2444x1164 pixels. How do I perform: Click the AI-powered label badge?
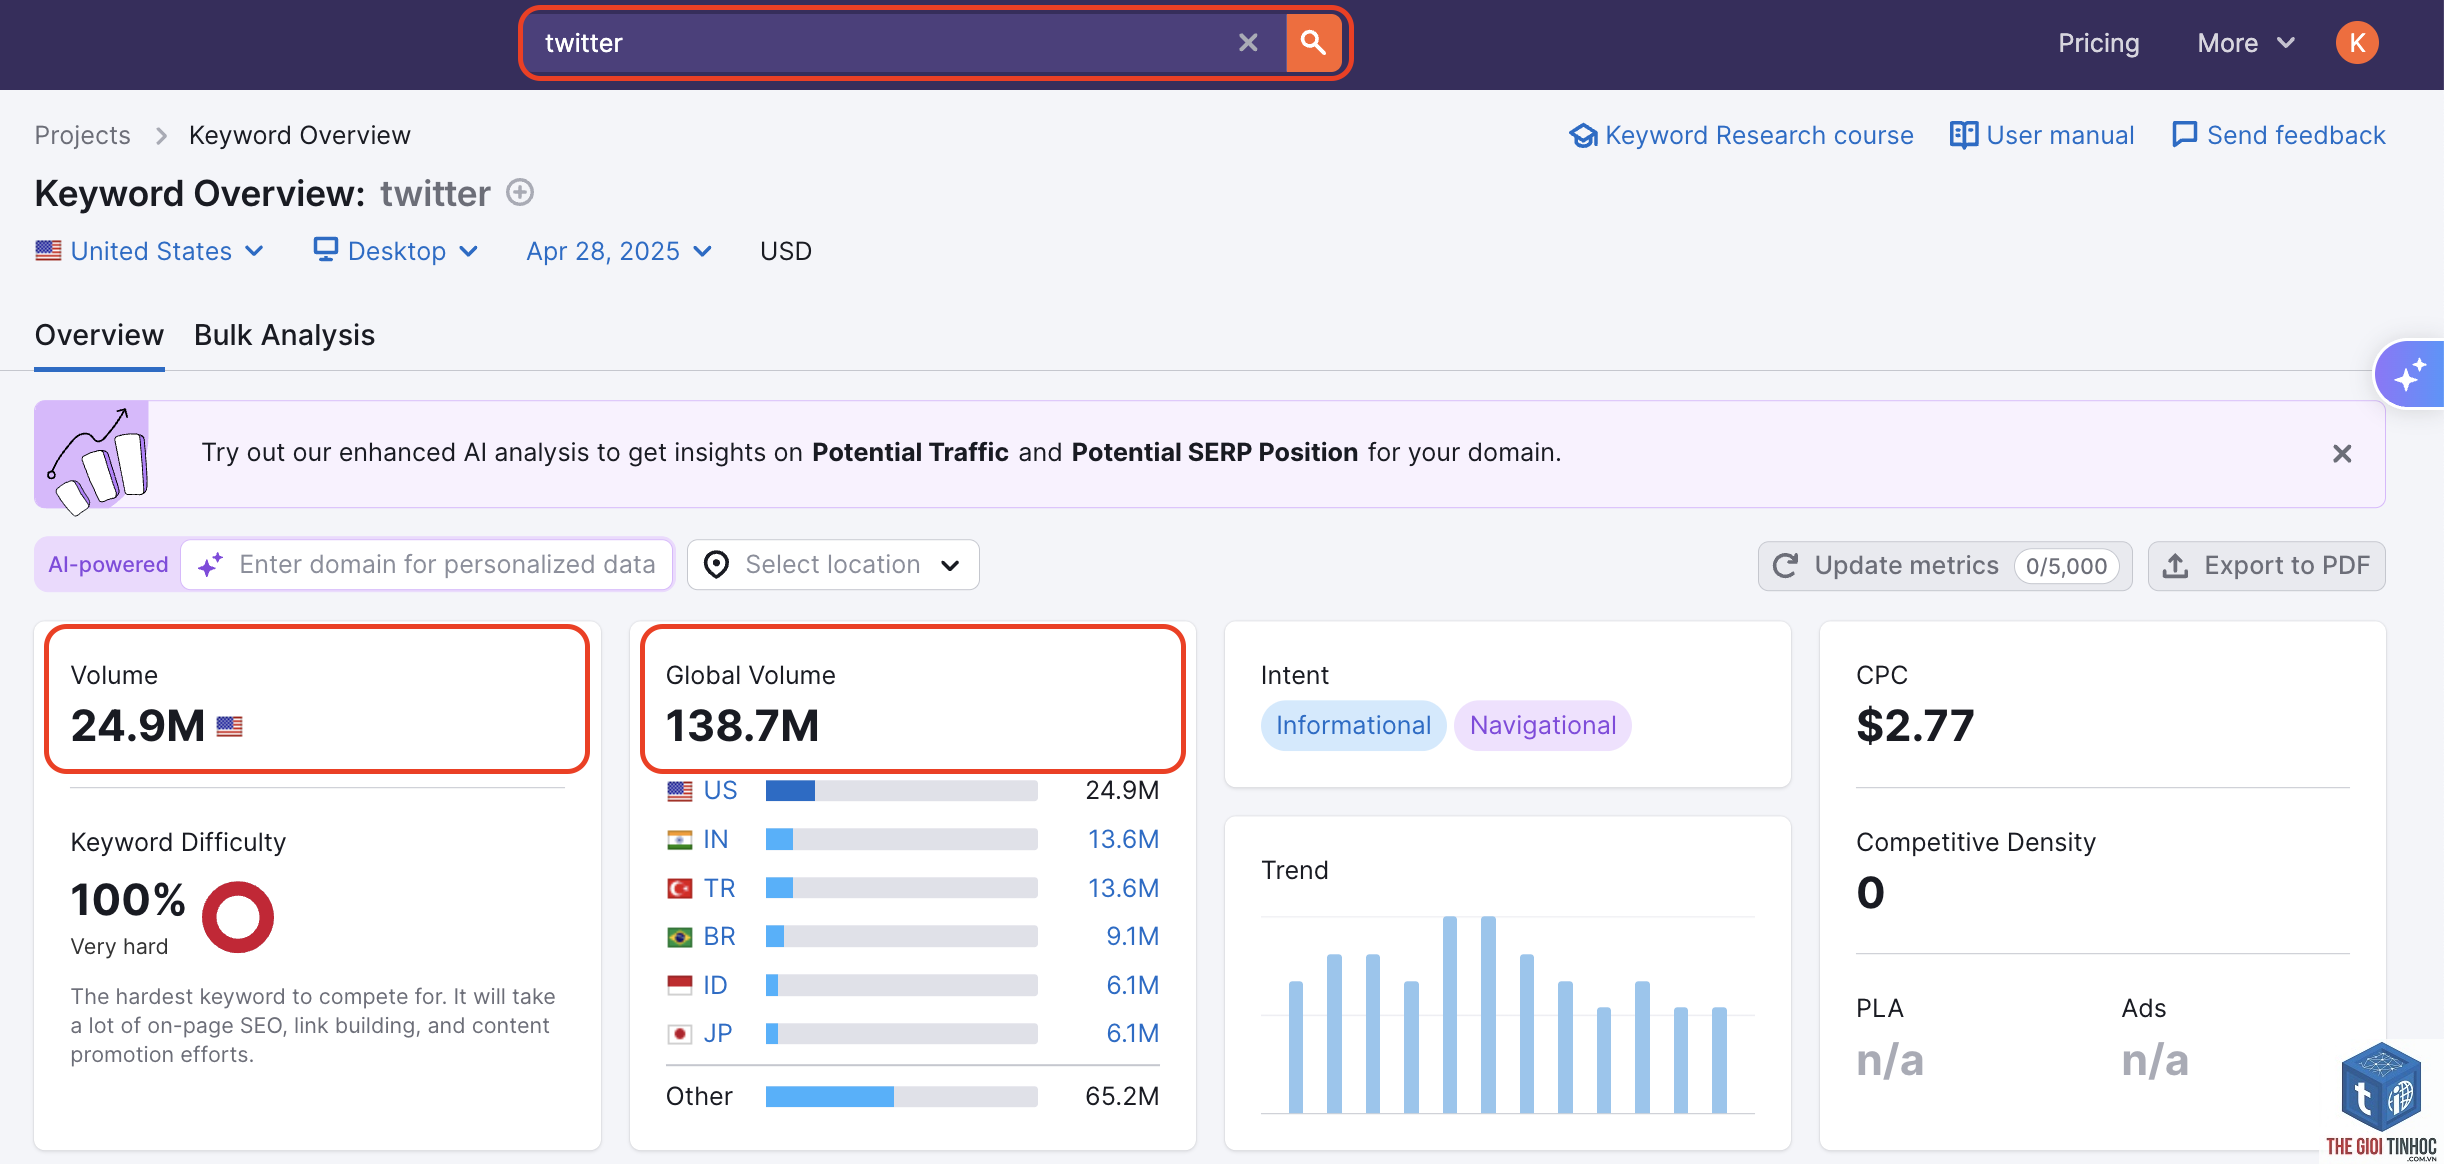[108, 565]
